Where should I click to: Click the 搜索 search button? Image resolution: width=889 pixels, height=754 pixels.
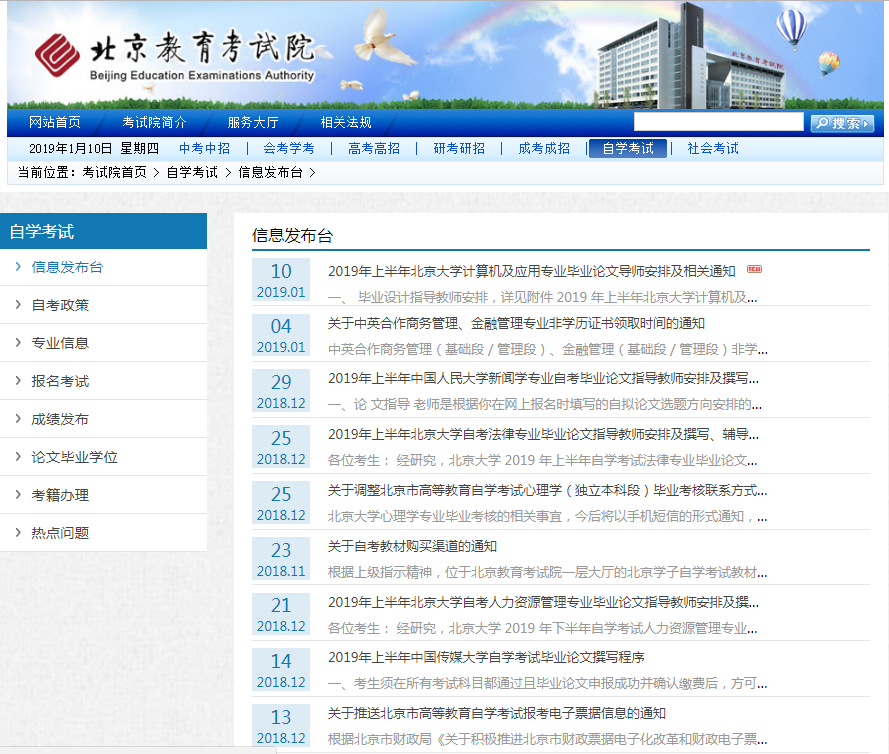(841, 123)
